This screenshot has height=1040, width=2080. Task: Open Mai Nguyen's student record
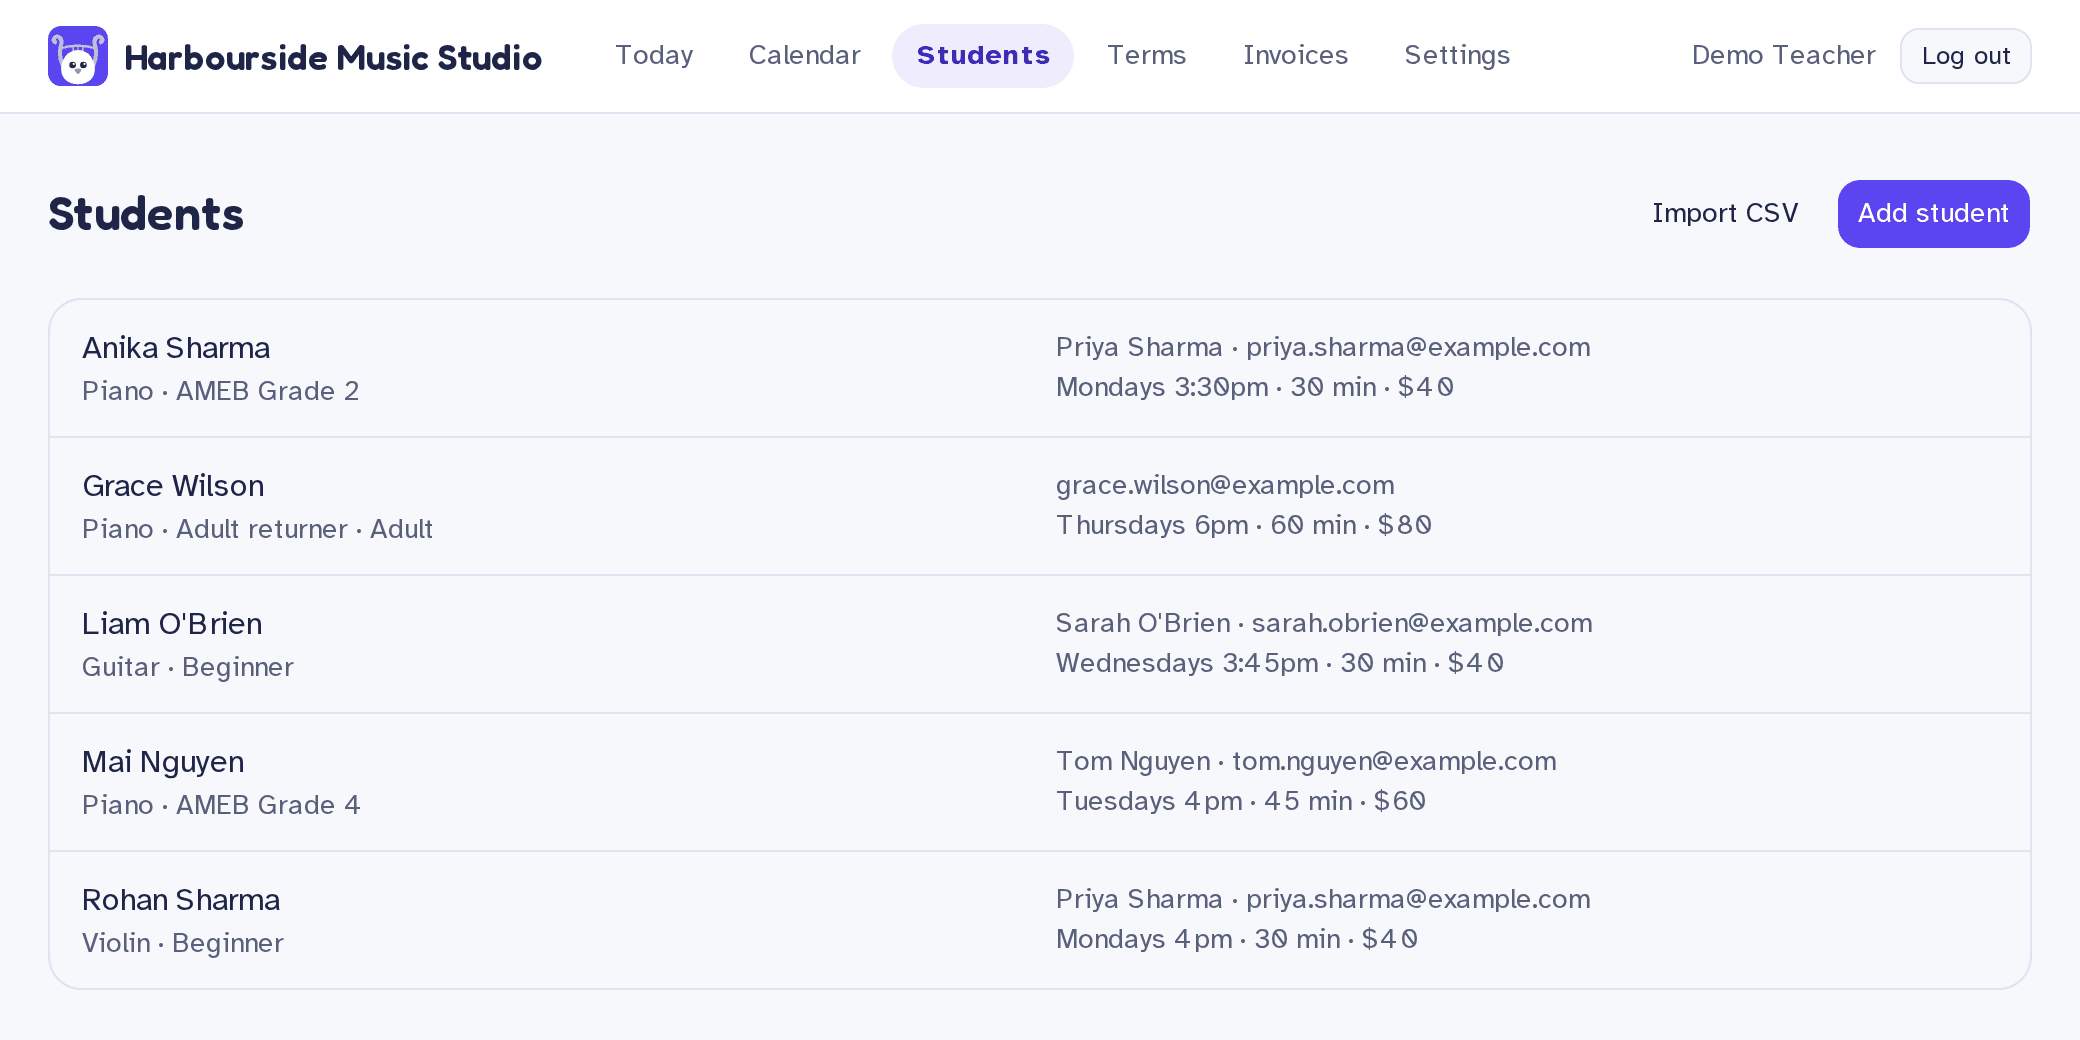tap(1040, 782)
